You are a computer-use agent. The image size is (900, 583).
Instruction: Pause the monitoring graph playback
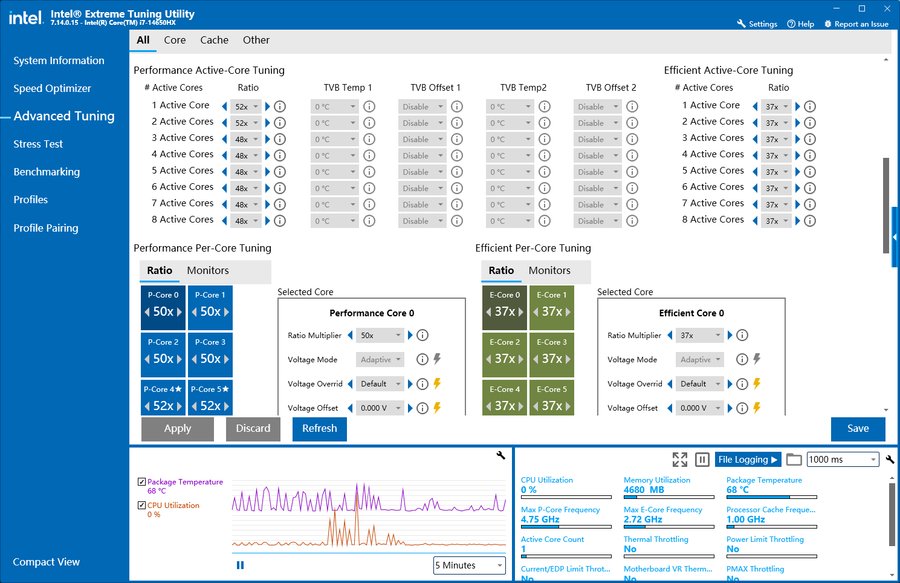point(240,565)
